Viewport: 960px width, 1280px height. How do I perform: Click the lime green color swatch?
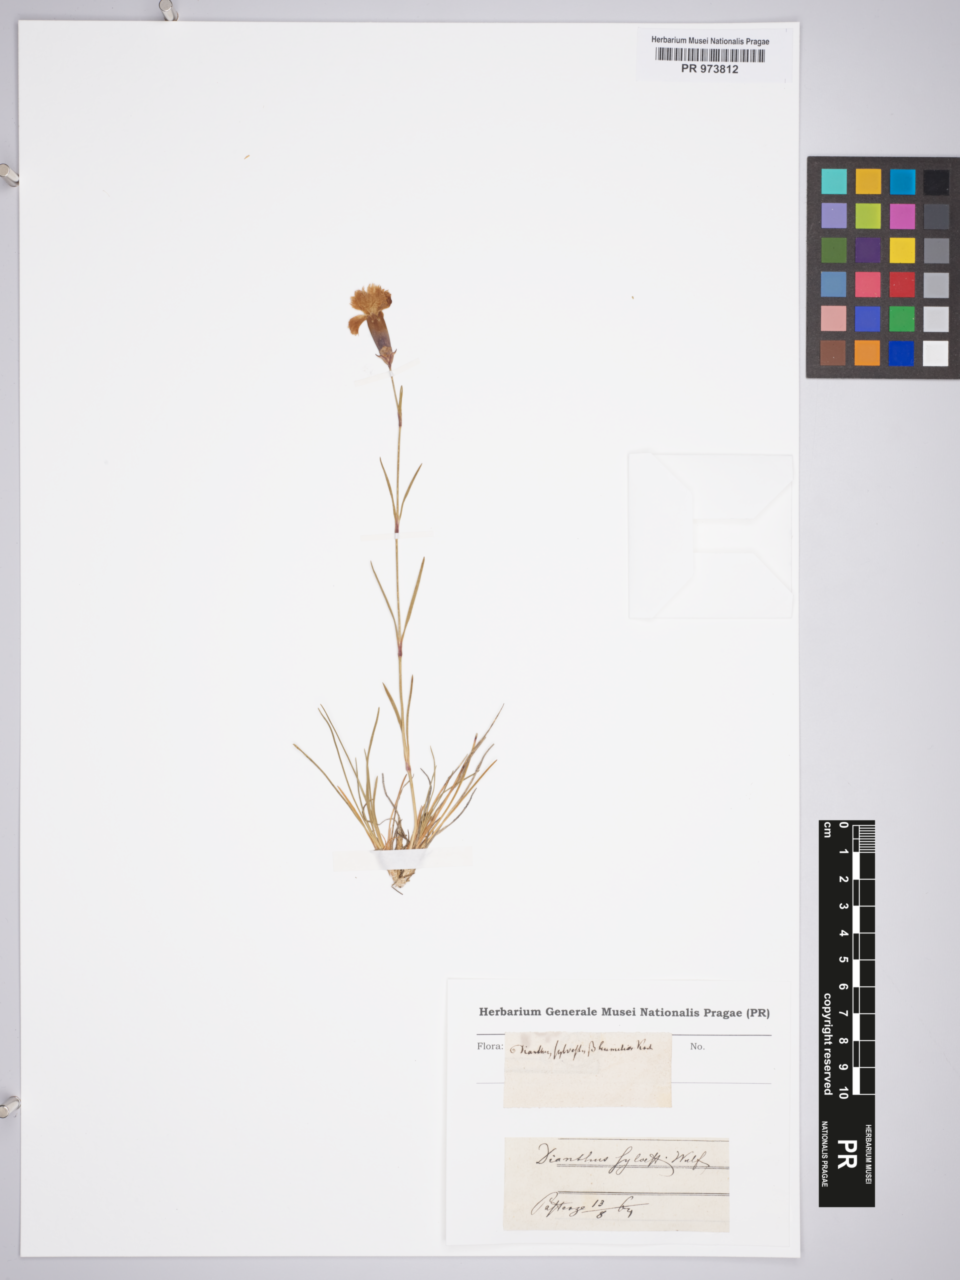[868, 216]
